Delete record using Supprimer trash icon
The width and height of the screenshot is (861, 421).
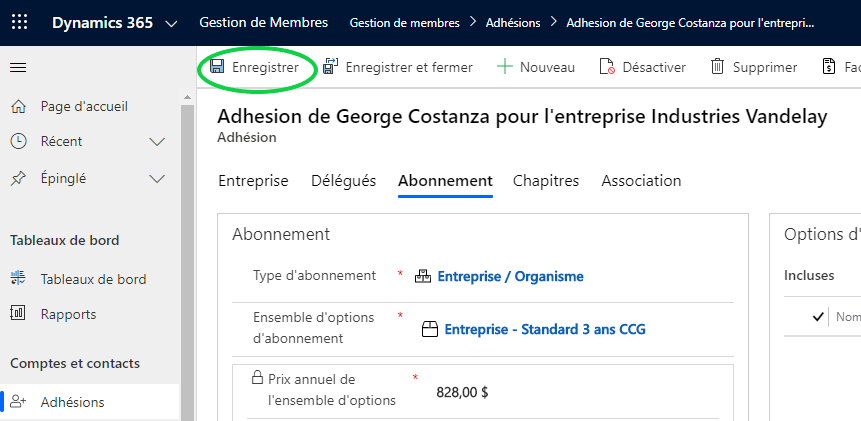point(717,67)
